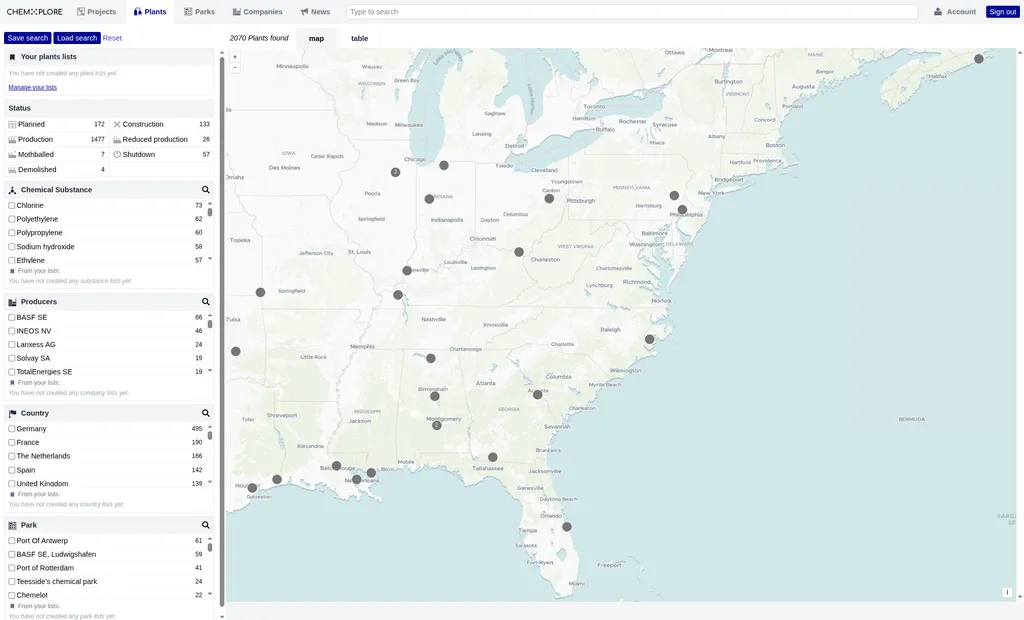This screenshot has height=620, width=1024.
Task: Click the bookmark icon of Your plants lists
Action: pos(12,57)
